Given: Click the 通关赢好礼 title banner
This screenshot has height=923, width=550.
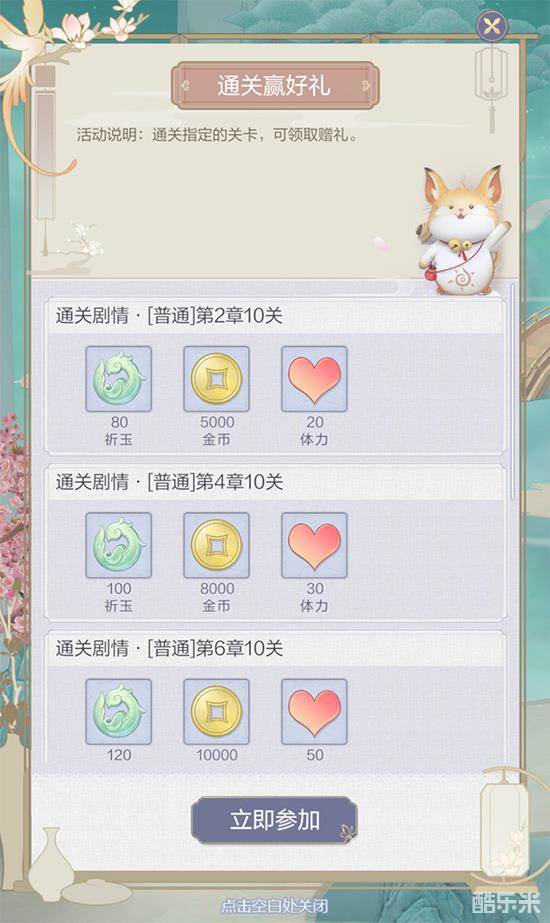Looking at the screenshot, I should (274, 85).
